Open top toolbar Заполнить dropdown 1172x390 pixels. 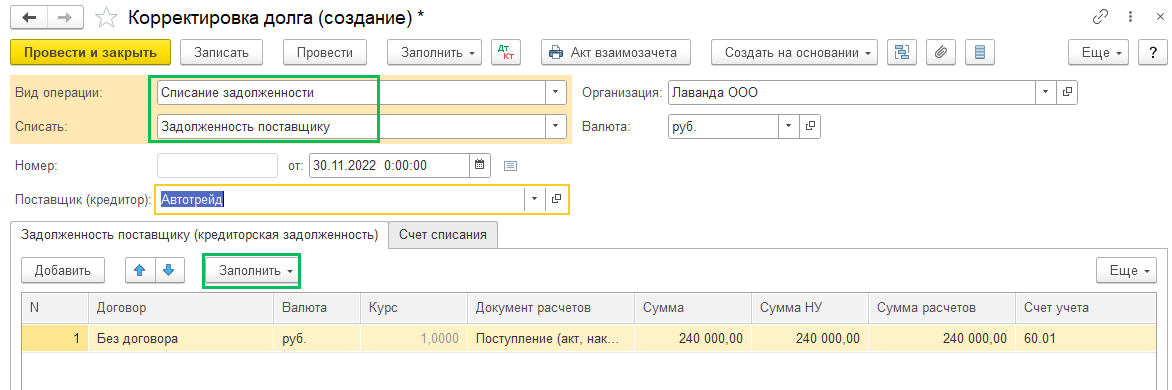pos(434,52)
